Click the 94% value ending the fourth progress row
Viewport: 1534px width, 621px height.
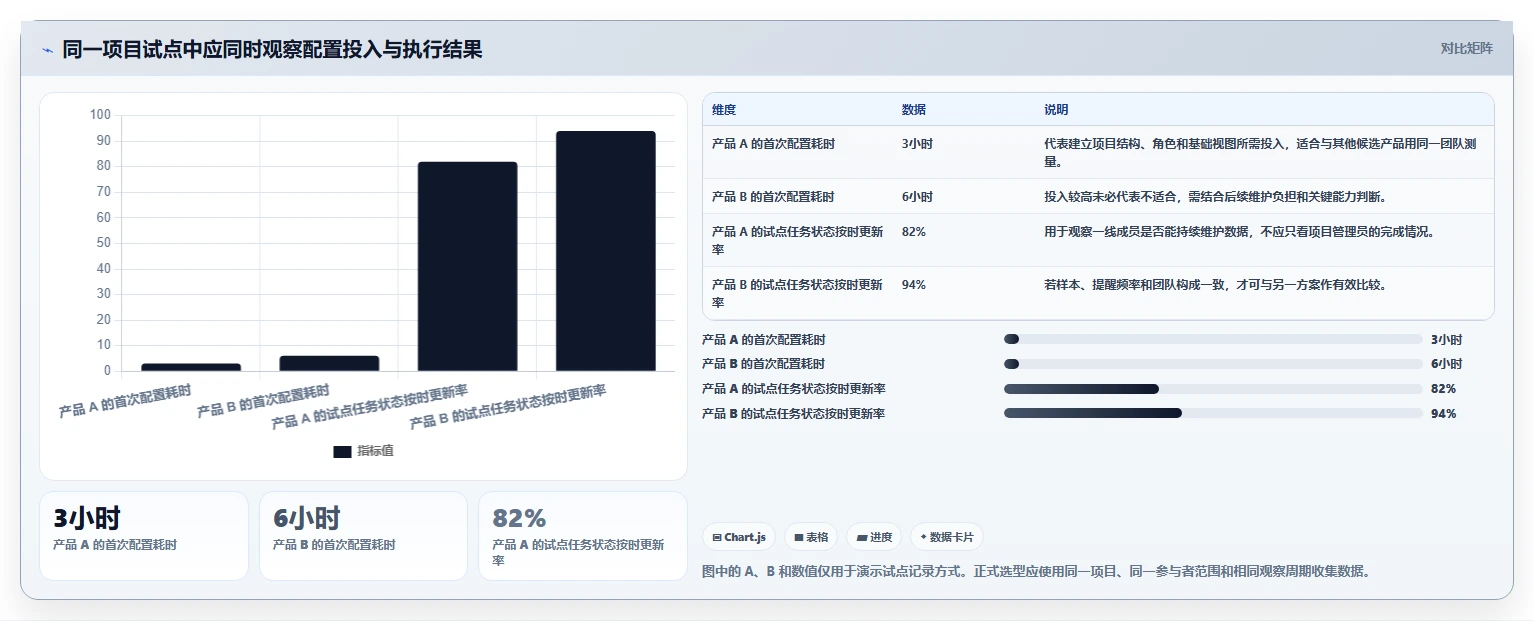[1443, 413]
